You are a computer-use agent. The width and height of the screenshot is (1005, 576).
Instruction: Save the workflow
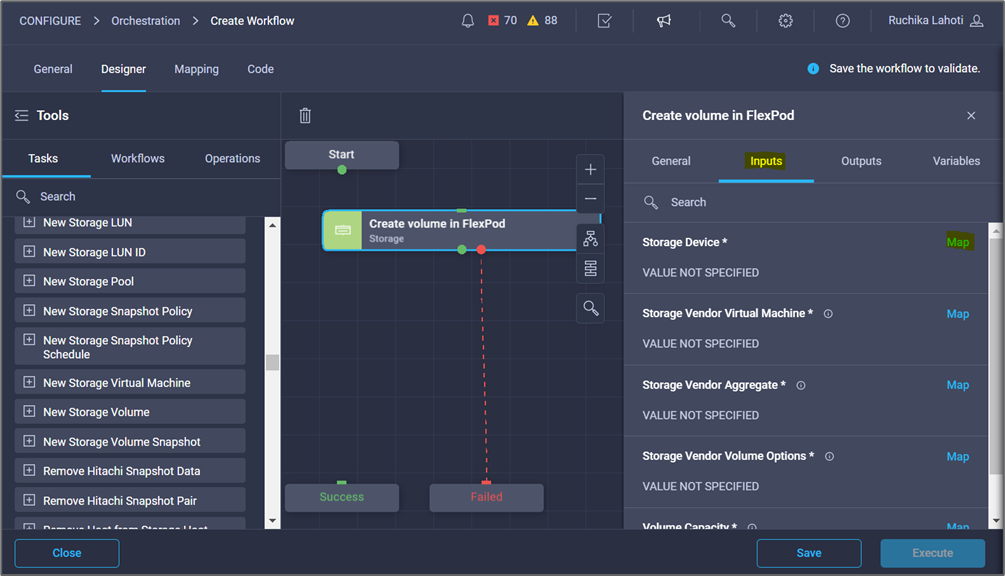(x=808, y=553)
